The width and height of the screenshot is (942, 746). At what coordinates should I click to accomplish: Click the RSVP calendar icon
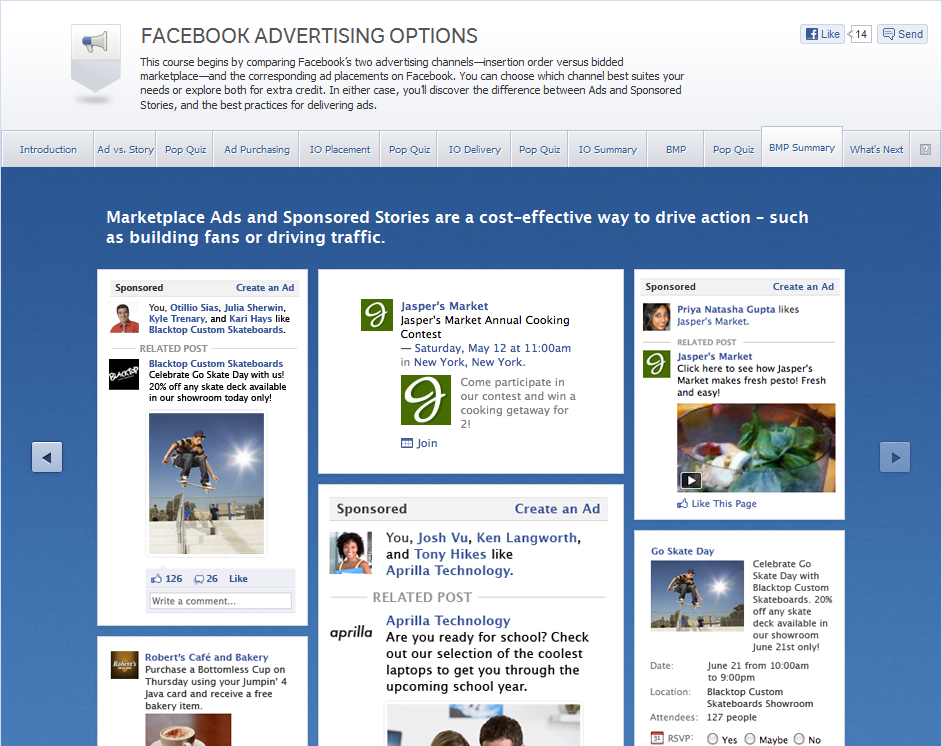[657, 738]
